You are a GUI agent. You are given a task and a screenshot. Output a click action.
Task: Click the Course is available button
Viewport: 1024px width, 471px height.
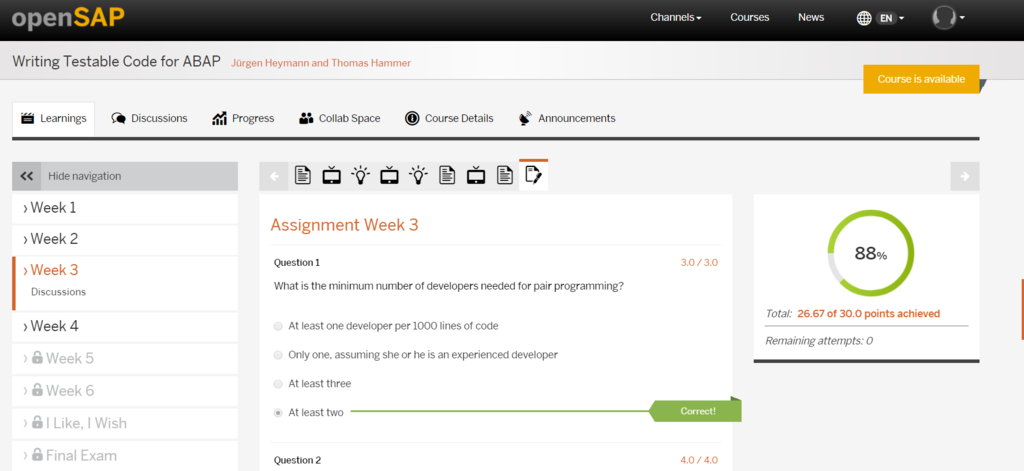tap(921, 79)
